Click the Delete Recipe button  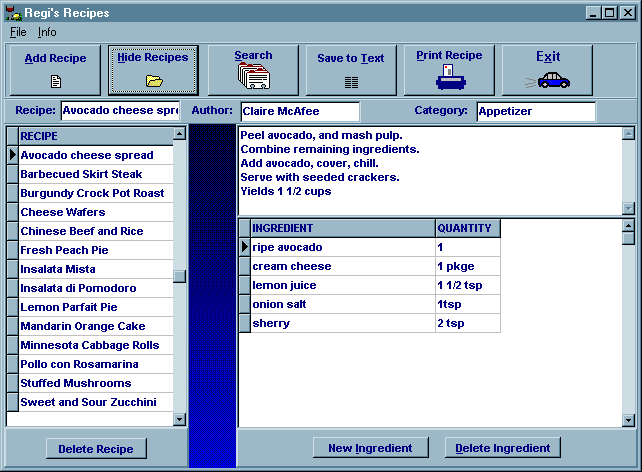tap(96, 449)
